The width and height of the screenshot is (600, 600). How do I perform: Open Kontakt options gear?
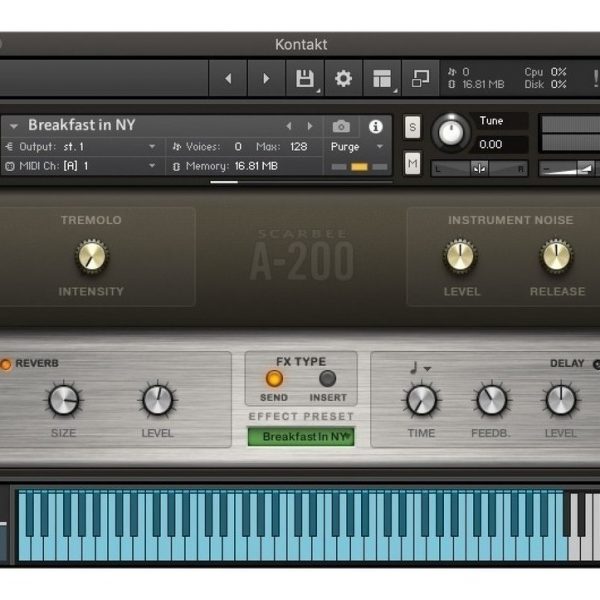pos(343,78)
